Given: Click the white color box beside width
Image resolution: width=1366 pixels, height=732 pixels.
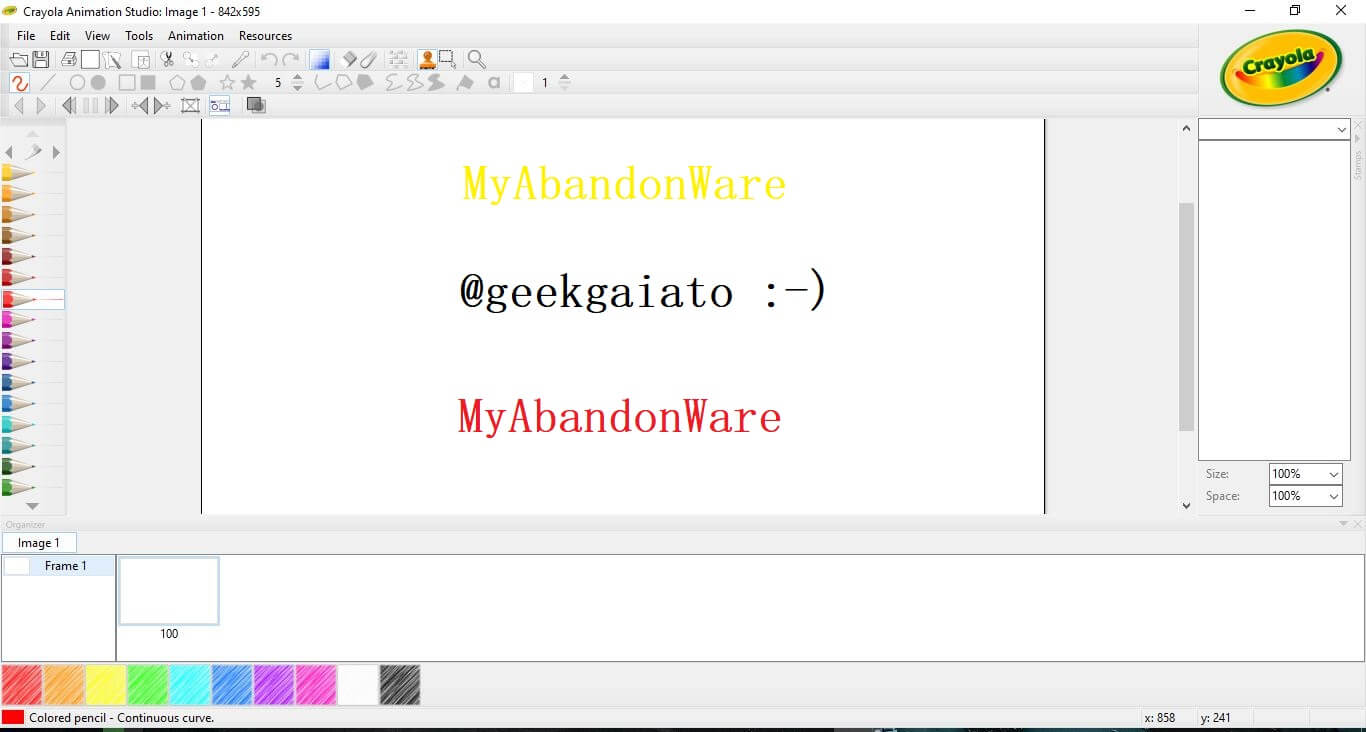Looking at the screenshot, I should (x=523, y=83).
